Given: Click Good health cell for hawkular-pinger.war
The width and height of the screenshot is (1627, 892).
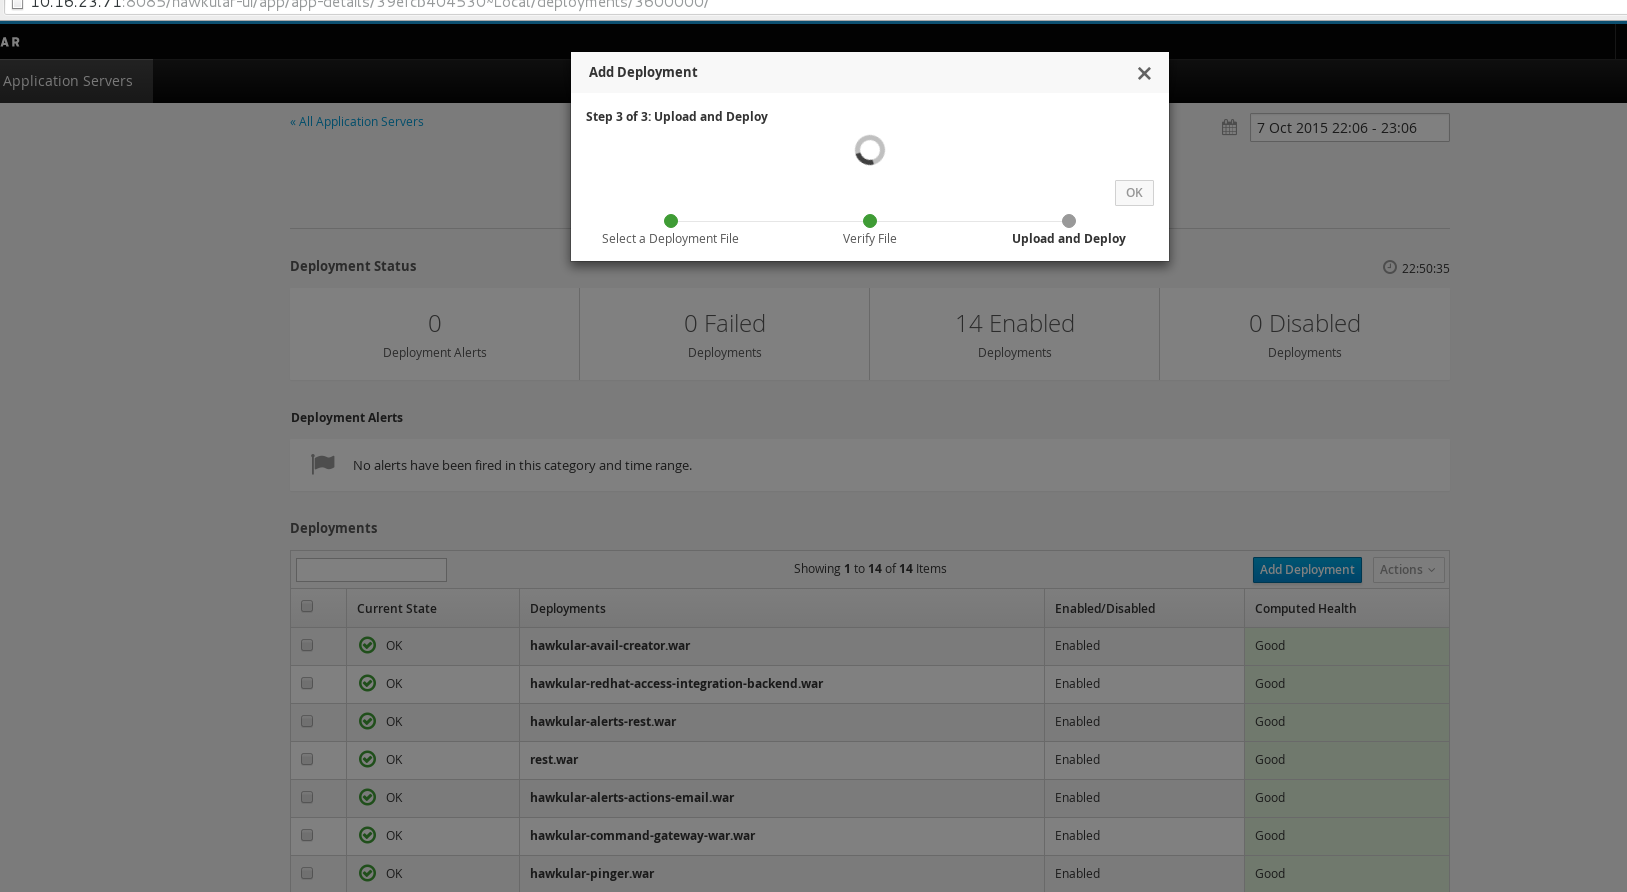Looking at the screenshot, I should 1347,874.
